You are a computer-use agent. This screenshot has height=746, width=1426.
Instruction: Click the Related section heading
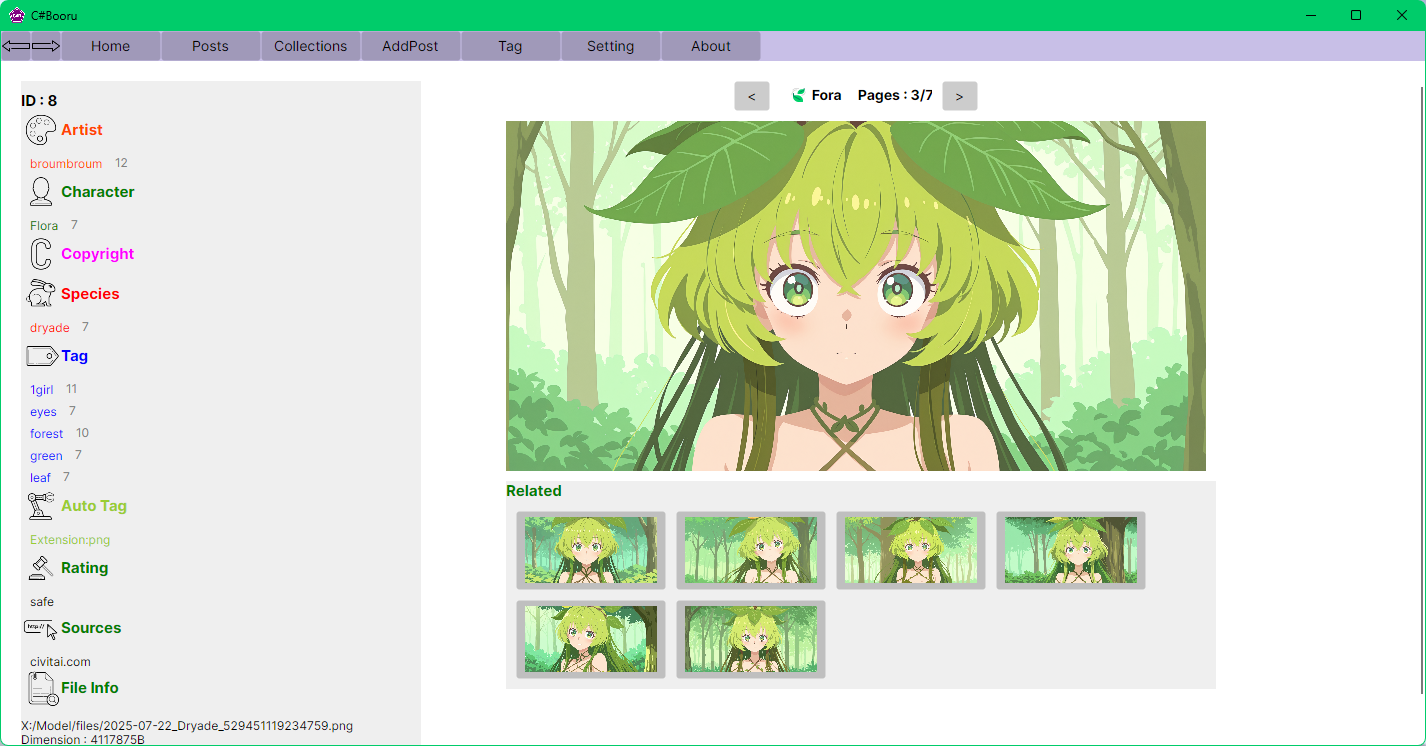534,491
